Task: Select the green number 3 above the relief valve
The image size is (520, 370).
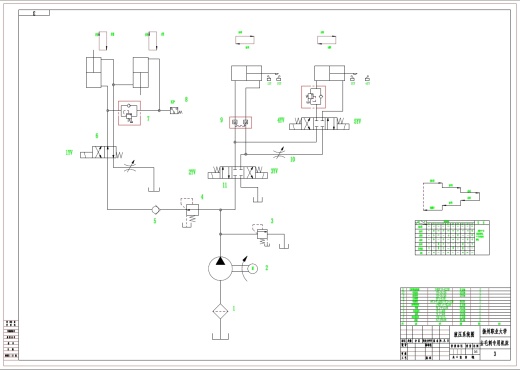Action: [x=272, y=221]
